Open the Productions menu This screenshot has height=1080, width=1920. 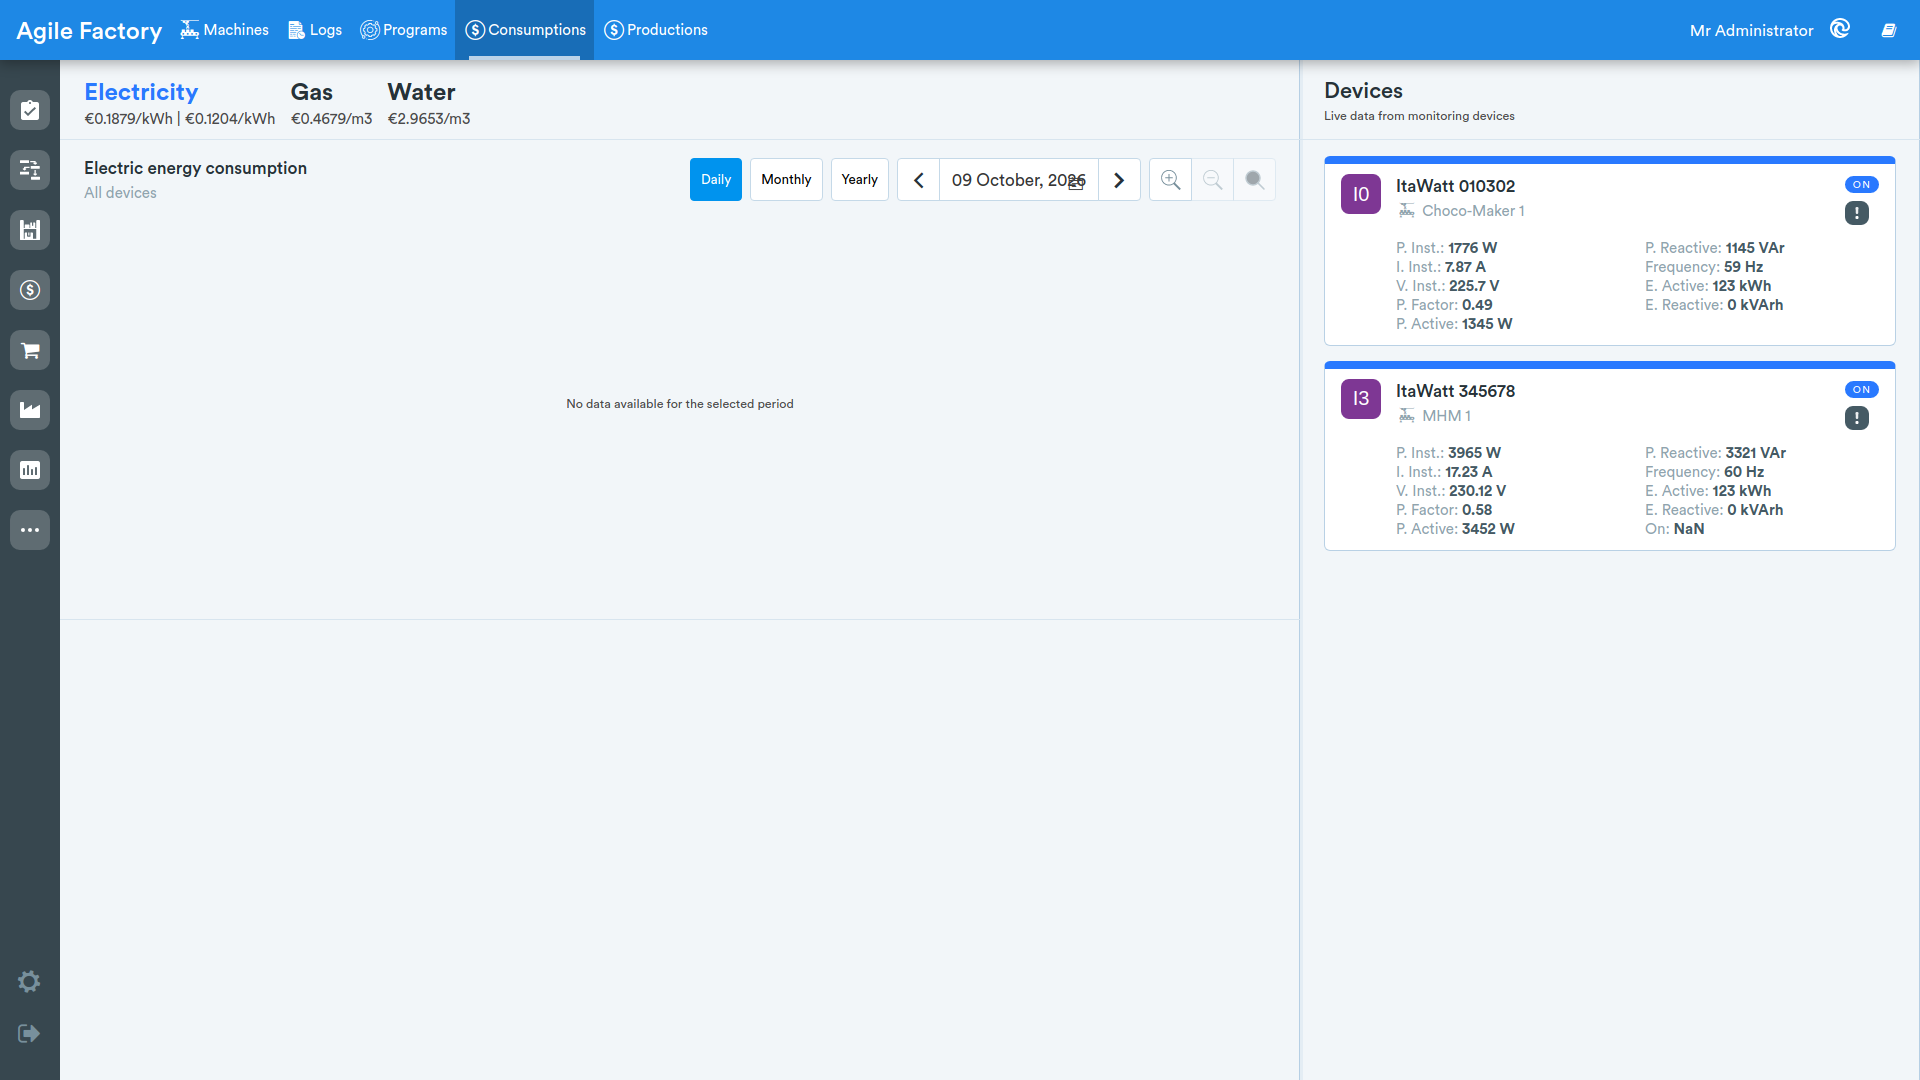point(656,30)
